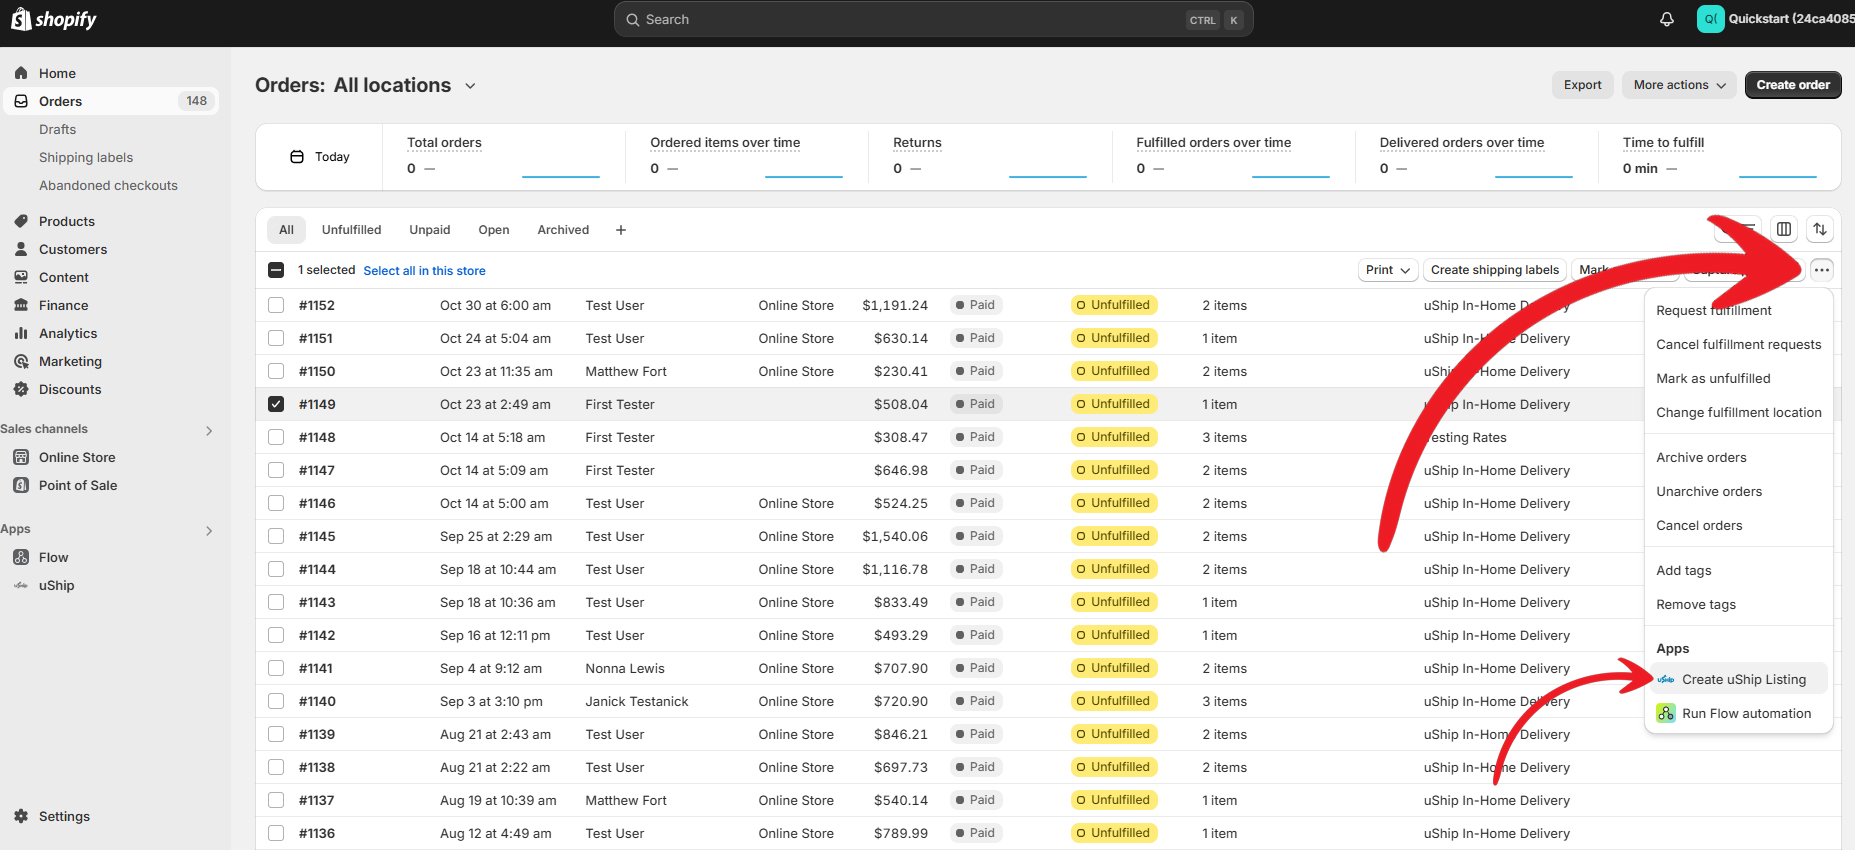
Task: Click Create shipping labels button
Action: [1494, 270]
